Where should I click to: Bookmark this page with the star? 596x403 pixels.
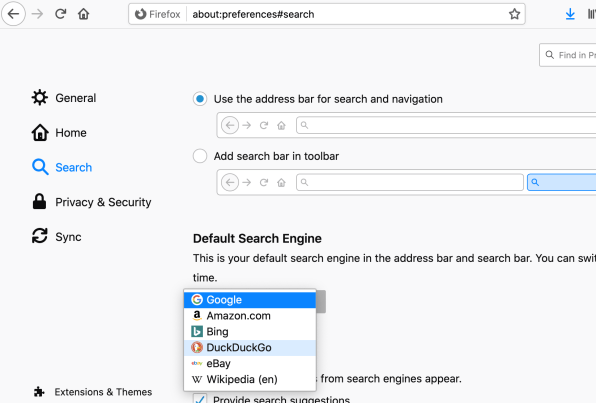tap(514, 14)
